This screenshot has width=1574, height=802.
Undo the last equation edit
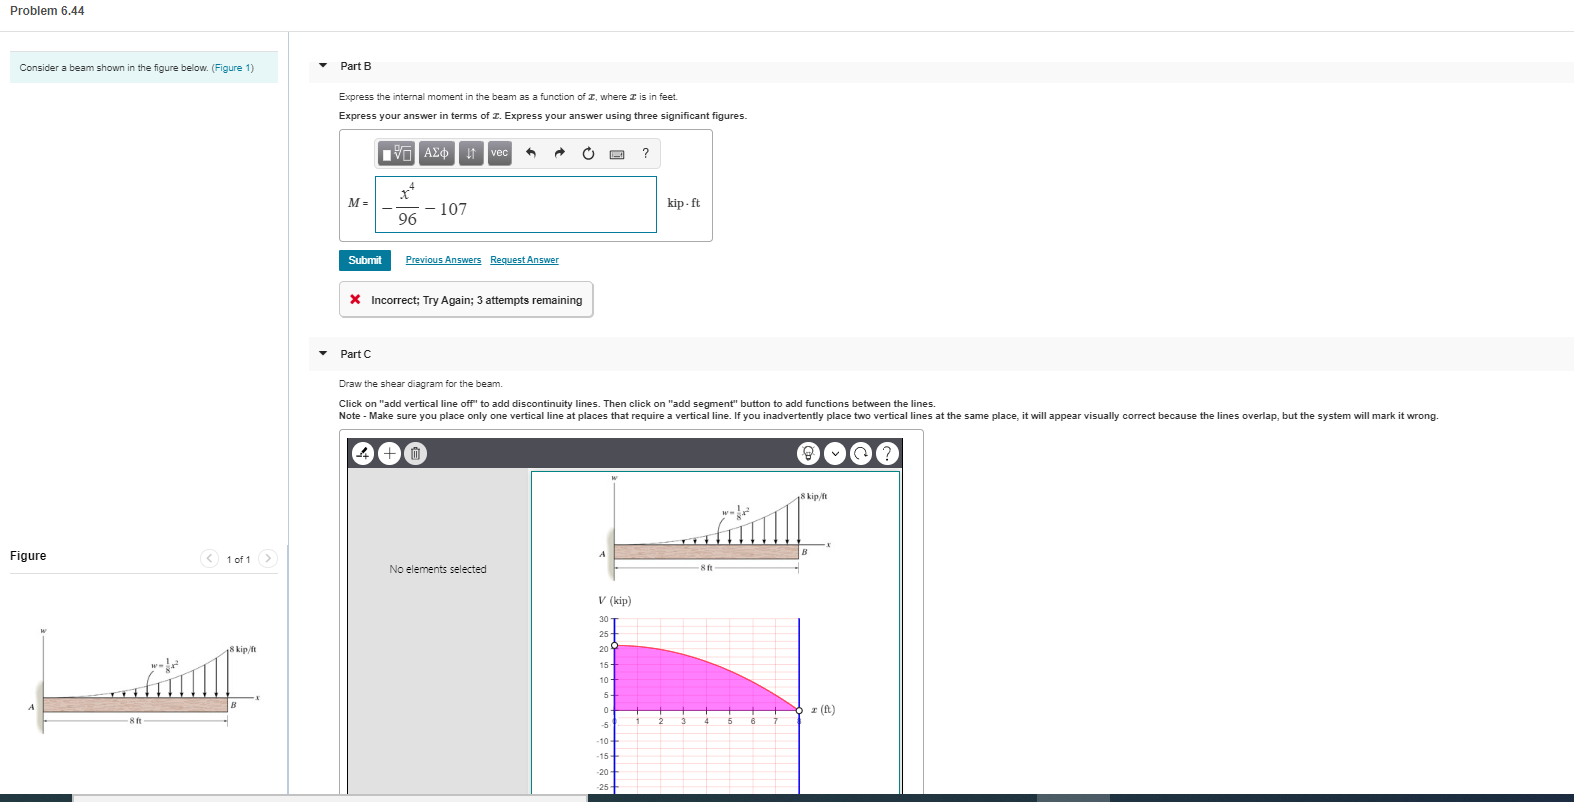pos(531,153)
